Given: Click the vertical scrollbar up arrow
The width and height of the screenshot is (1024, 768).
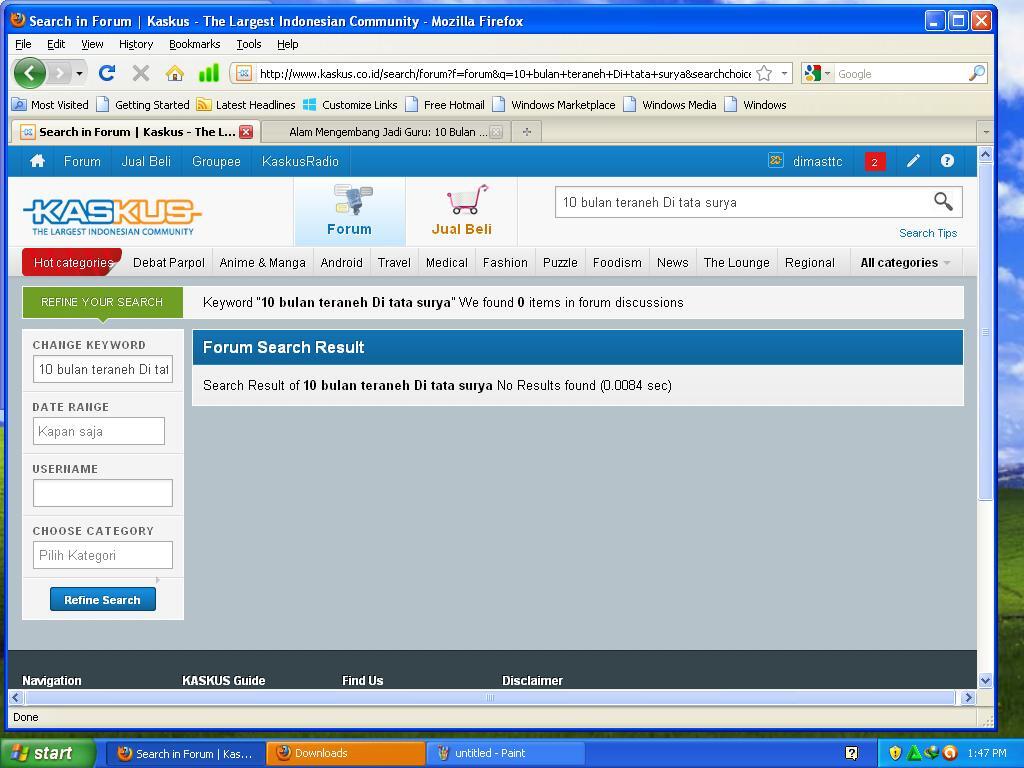Looking at the screenshot, I should tap(985, 154).
